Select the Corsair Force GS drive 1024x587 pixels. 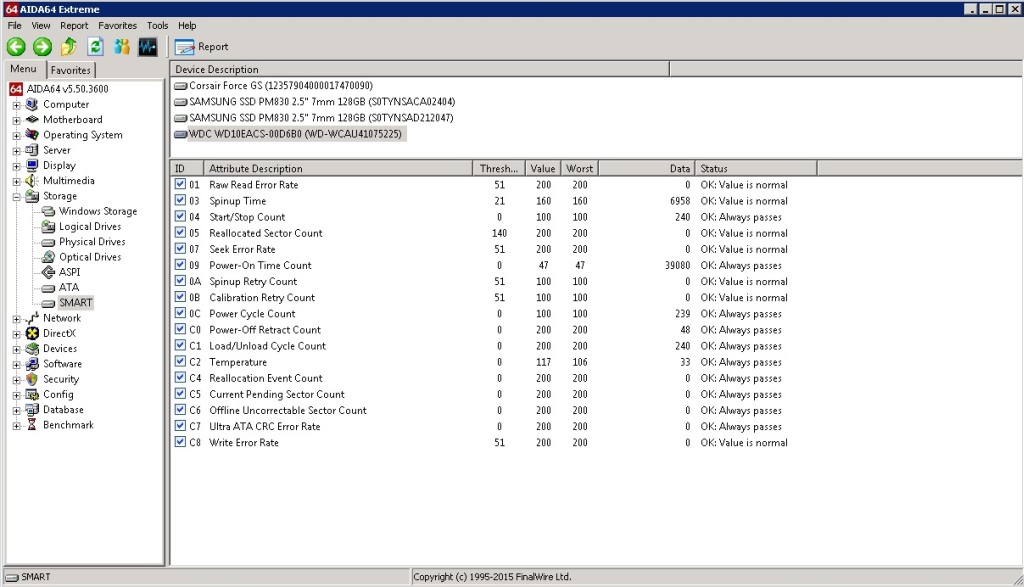280,86
